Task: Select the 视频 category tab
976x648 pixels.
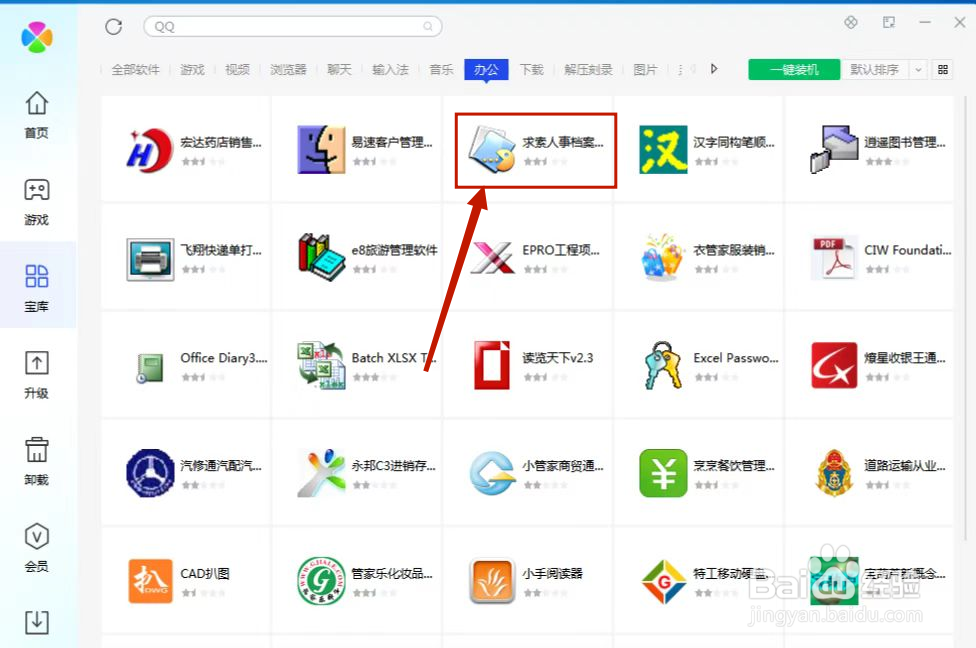Action: 237,69
